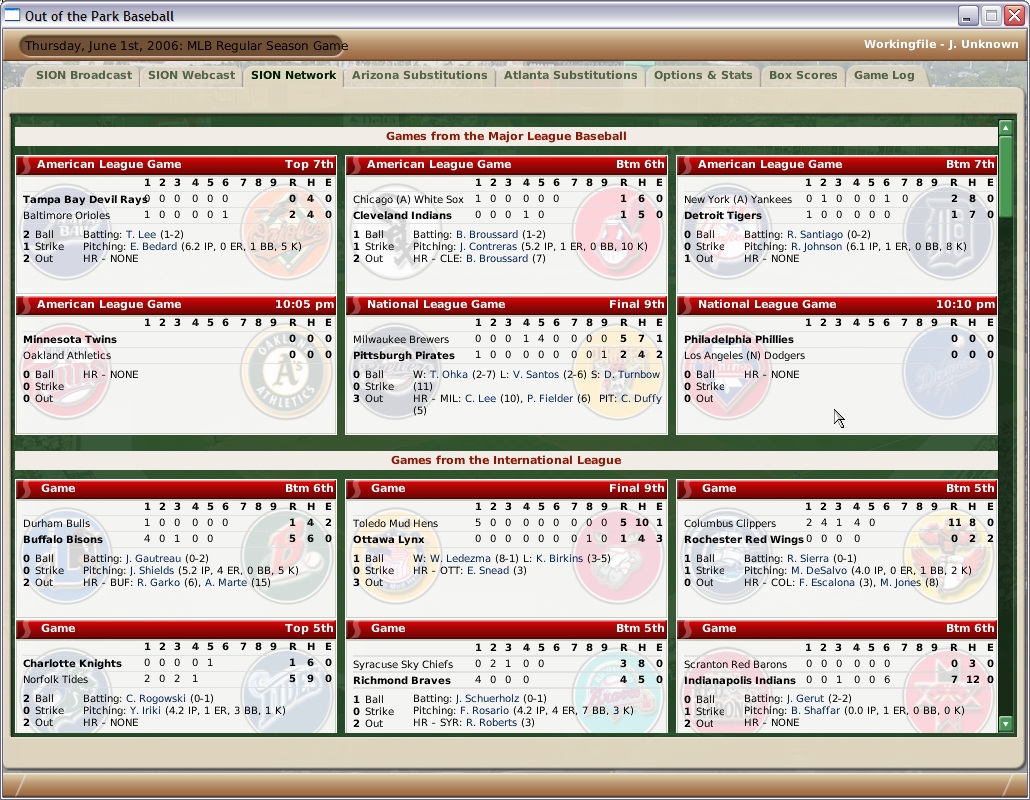Click the vertical scrollbar thumb
This screenshot has width=1030, height=800.
coord(1006,175)
